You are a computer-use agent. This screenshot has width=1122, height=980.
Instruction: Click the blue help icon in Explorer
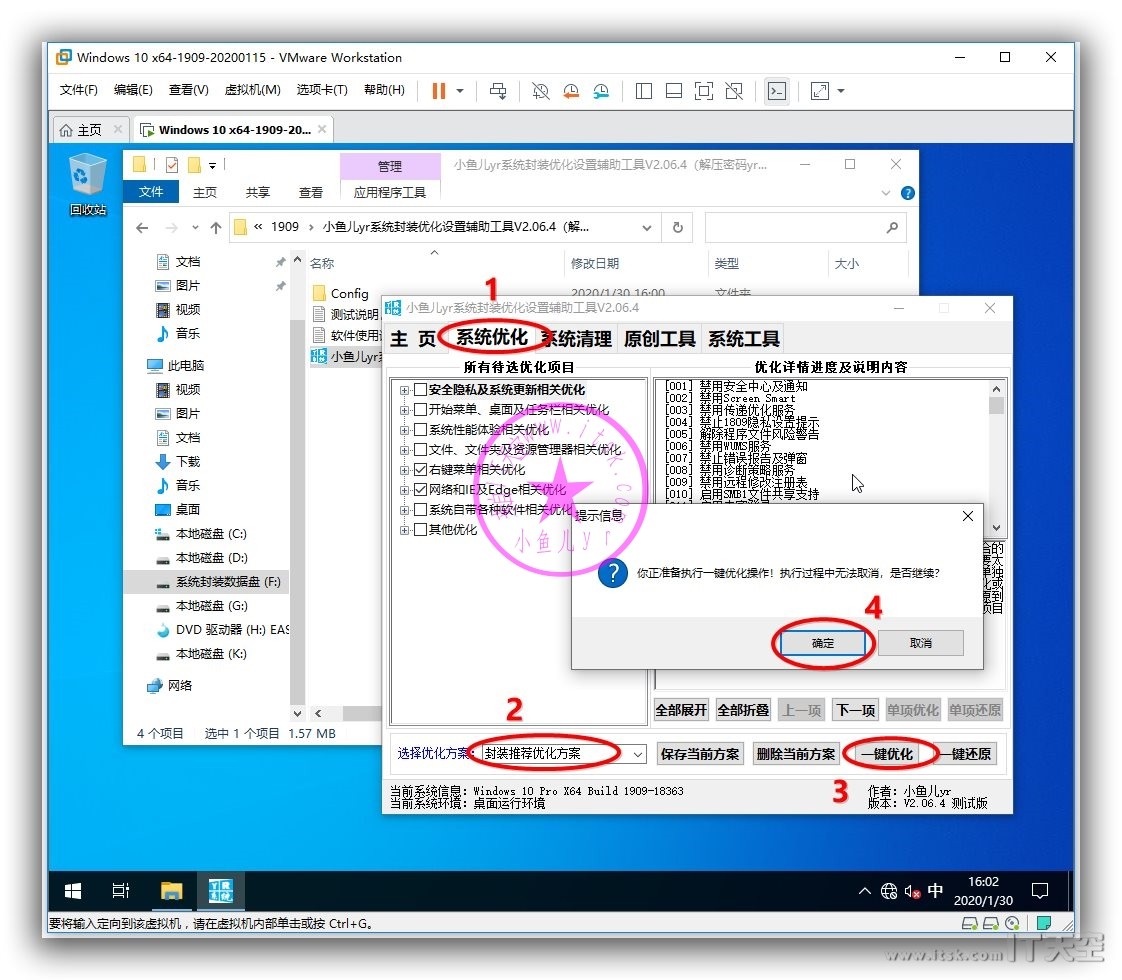(x=907, y=193)
